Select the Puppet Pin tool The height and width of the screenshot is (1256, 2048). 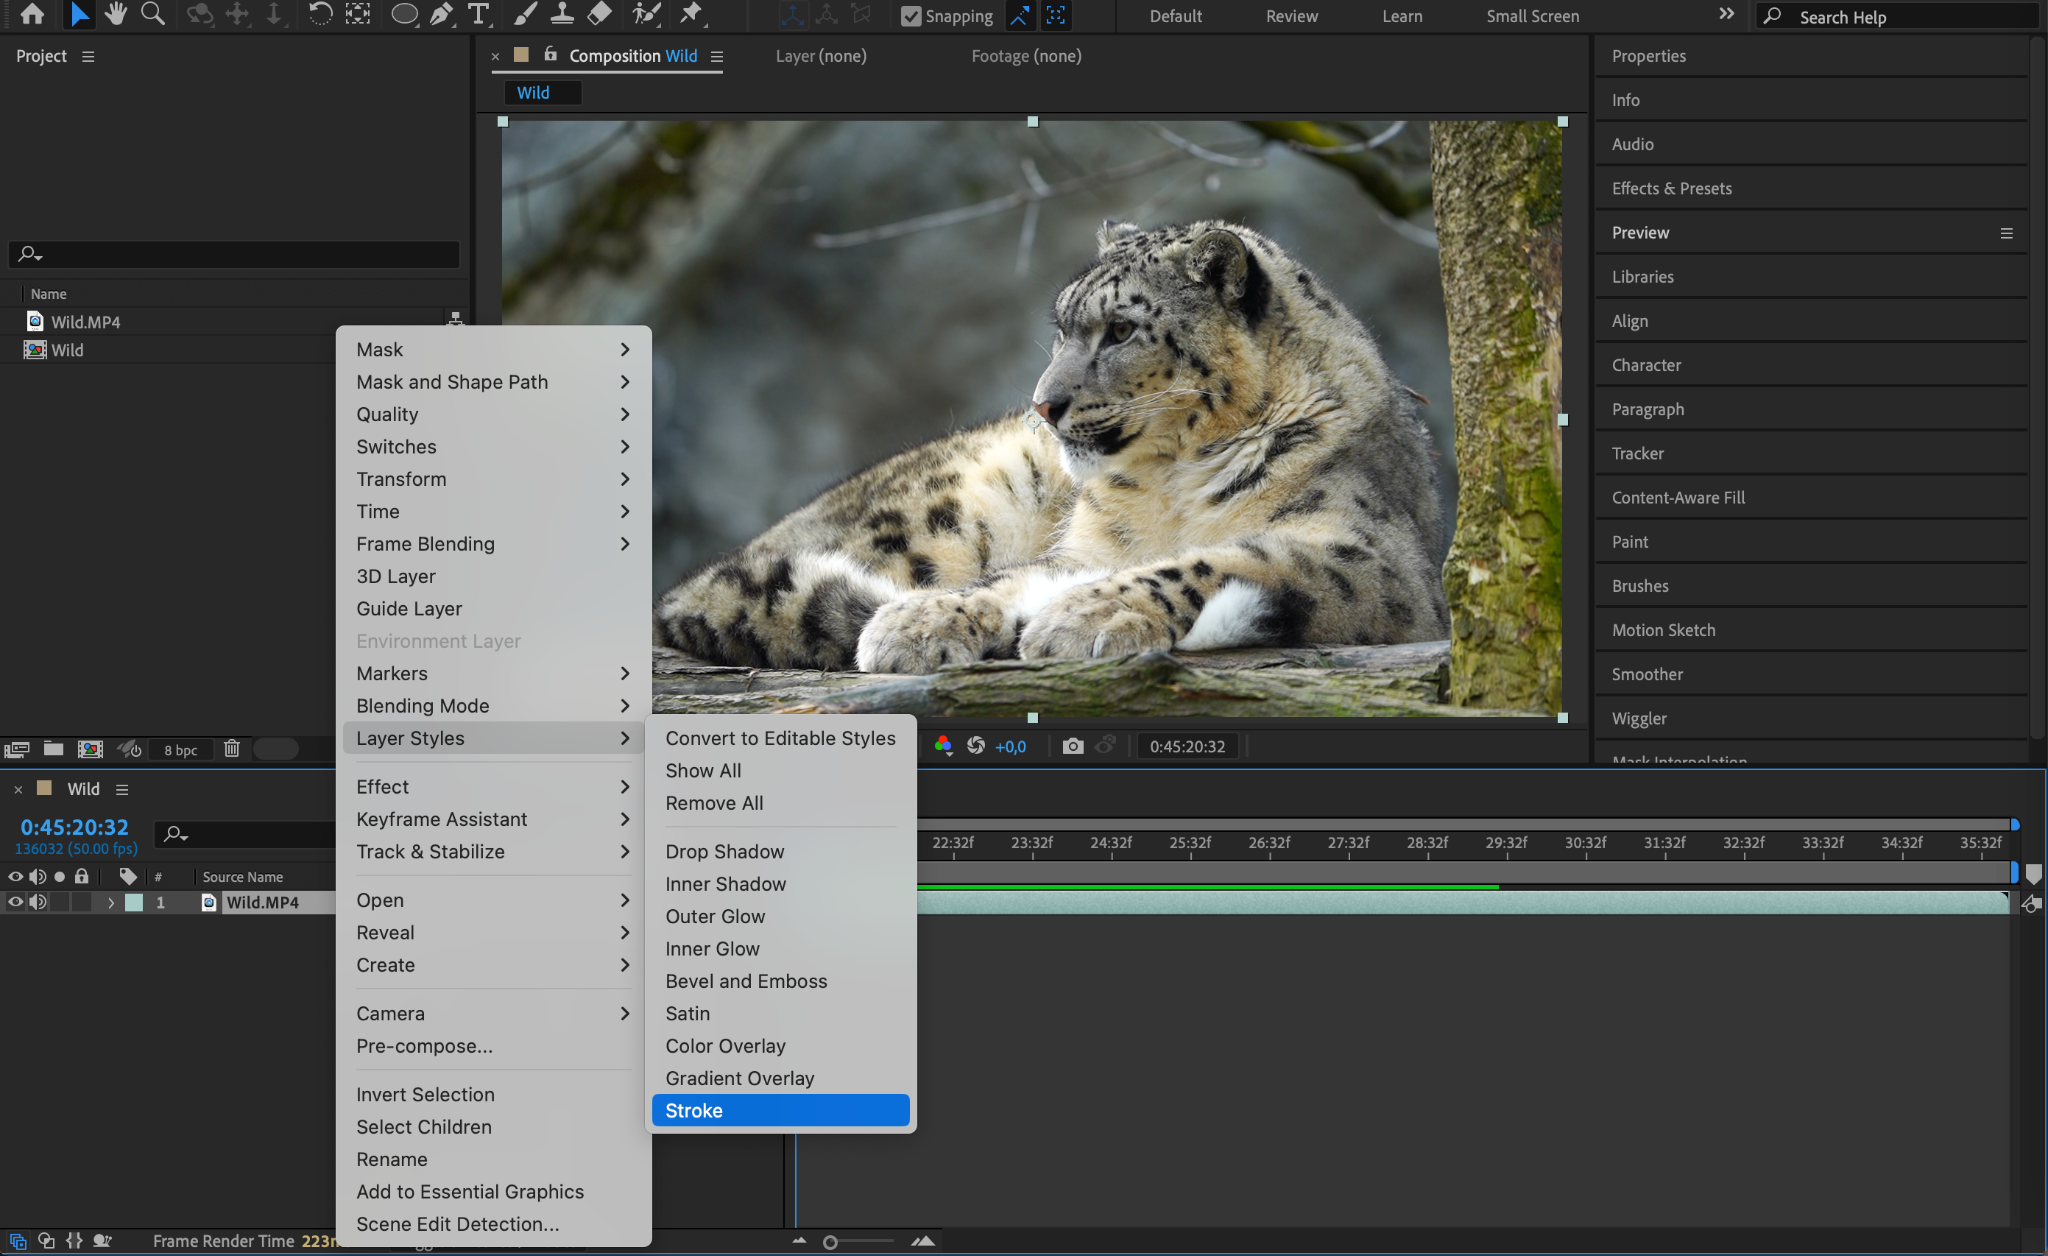[691, 14]
